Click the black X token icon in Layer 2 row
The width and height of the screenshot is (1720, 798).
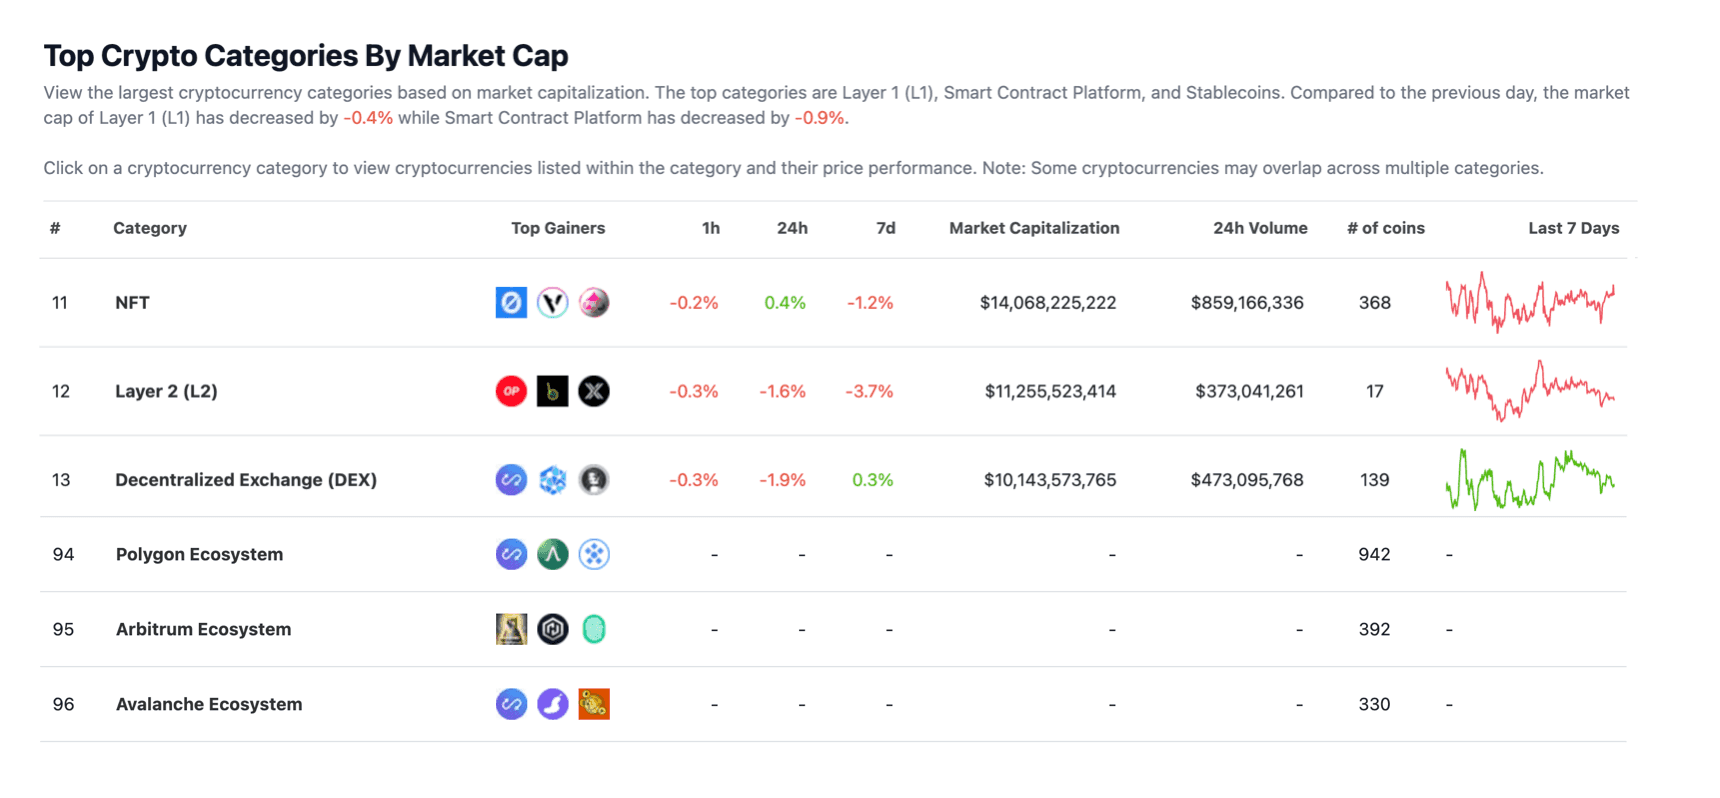(594, 391)
